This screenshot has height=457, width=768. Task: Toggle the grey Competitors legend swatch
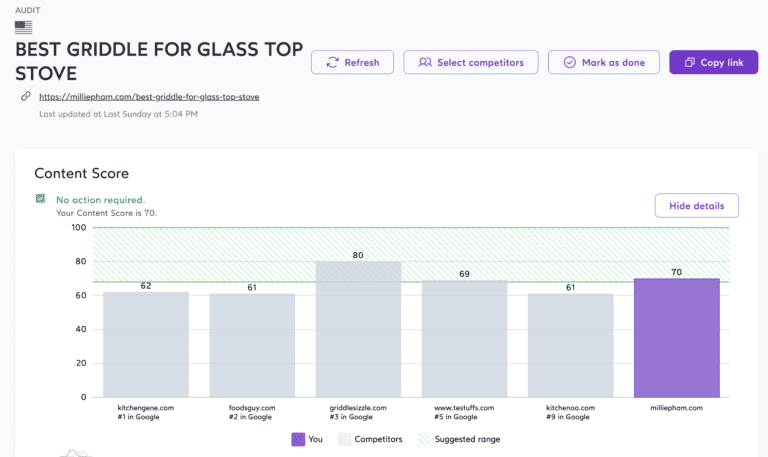coord(345,439)
